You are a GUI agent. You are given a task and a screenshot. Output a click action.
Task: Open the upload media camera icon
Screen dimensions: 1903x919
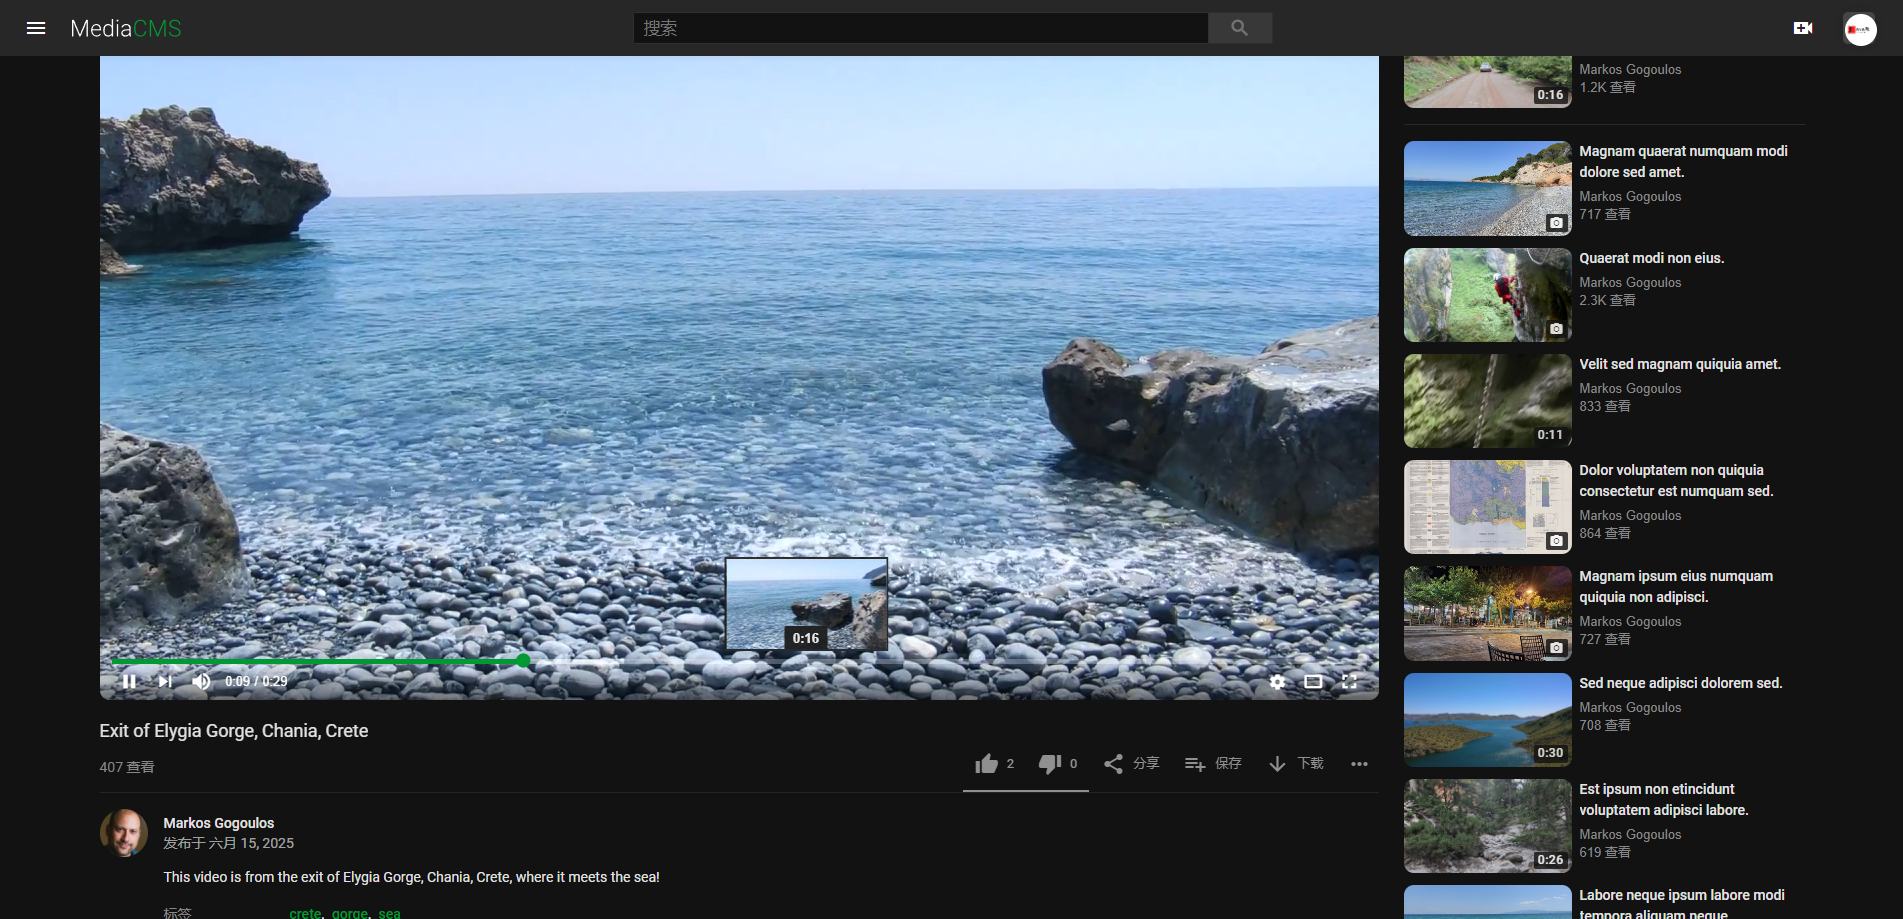pos(1803,28)
